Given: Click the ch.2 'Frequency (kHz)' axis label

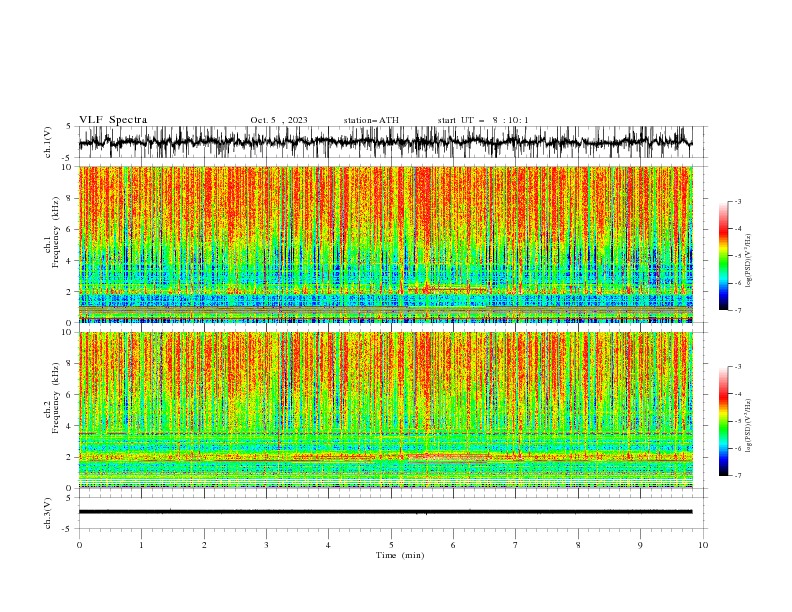Looking at the screenshot, I should click(56, 398).
